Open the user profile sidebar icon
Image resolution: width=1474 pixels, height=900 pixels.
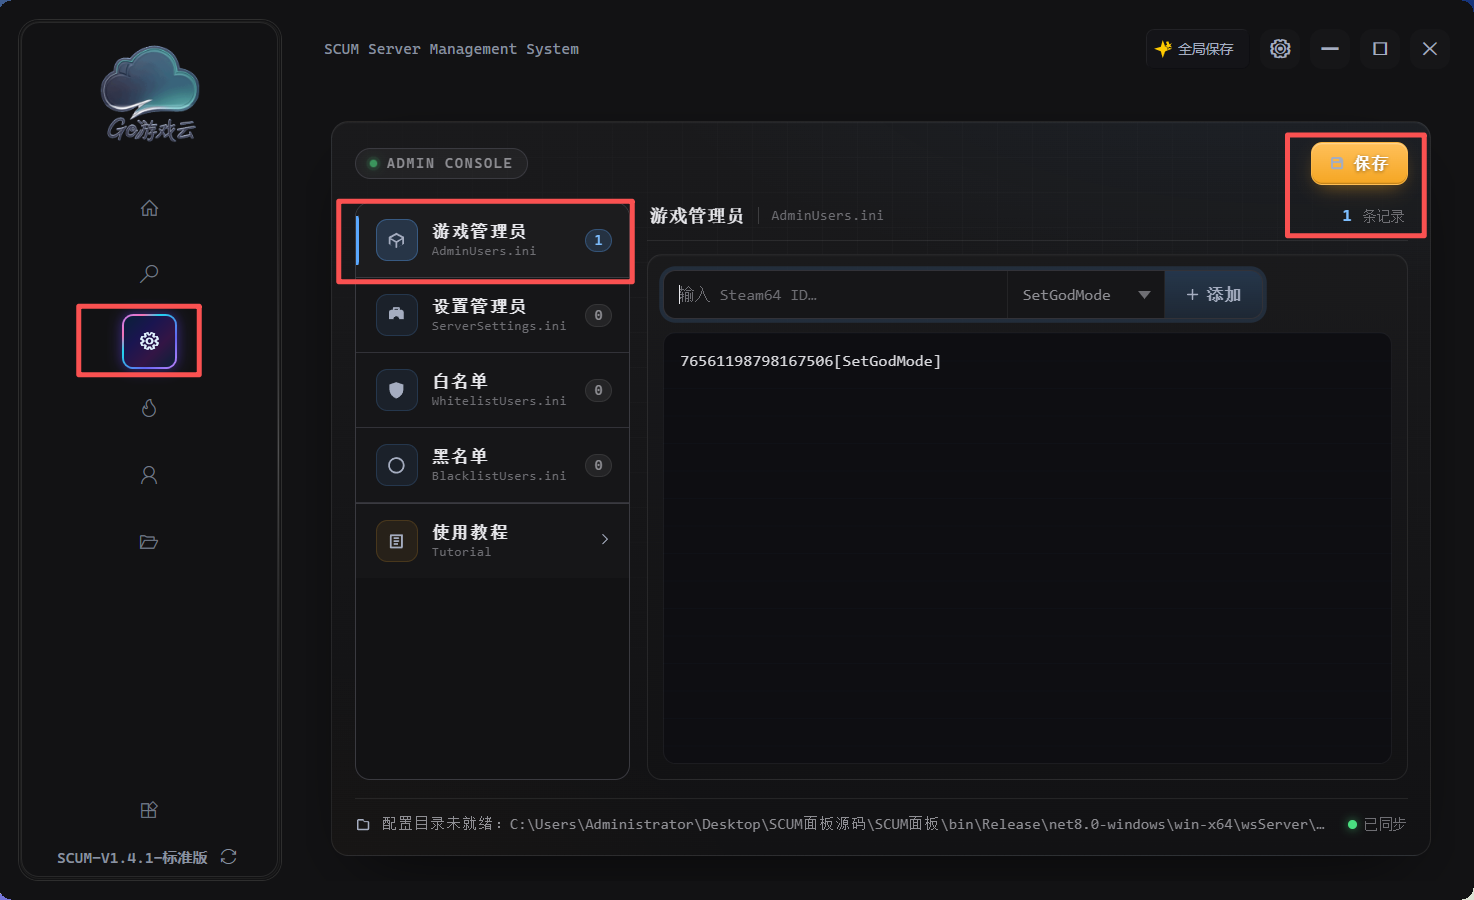(149, 475)
